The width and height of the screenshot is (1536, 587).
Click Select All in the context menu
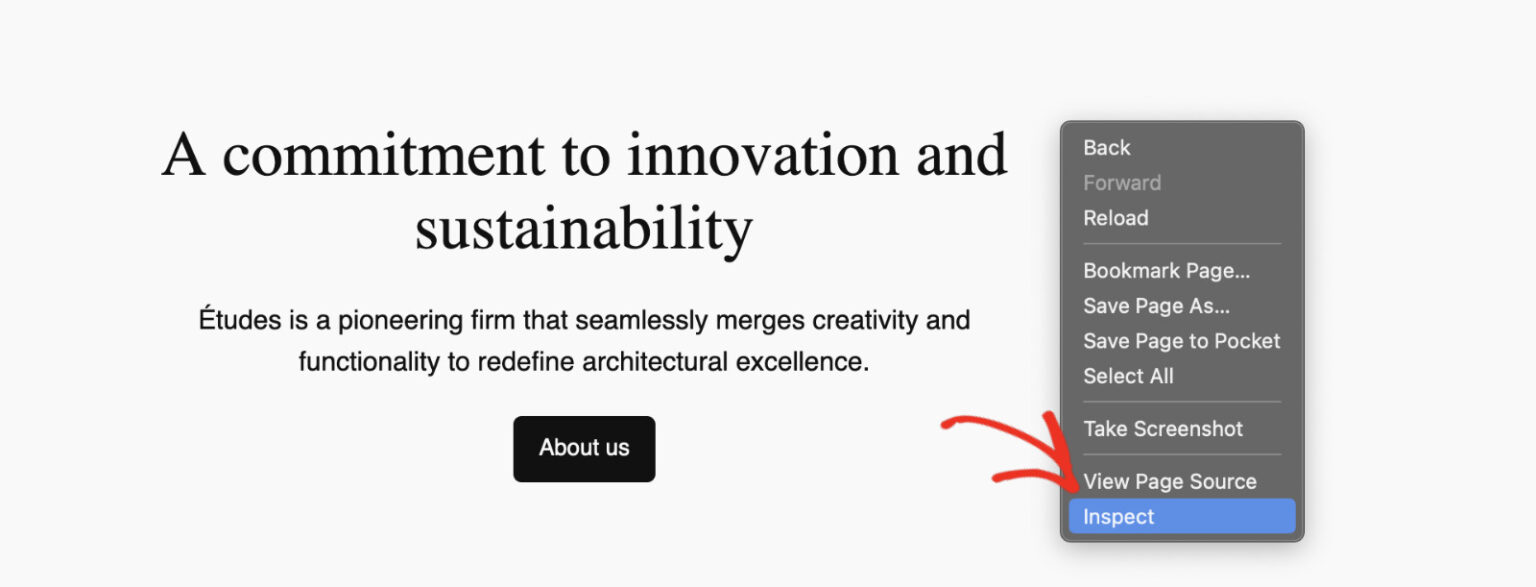pyautogui.click(x=1128, y=376)
